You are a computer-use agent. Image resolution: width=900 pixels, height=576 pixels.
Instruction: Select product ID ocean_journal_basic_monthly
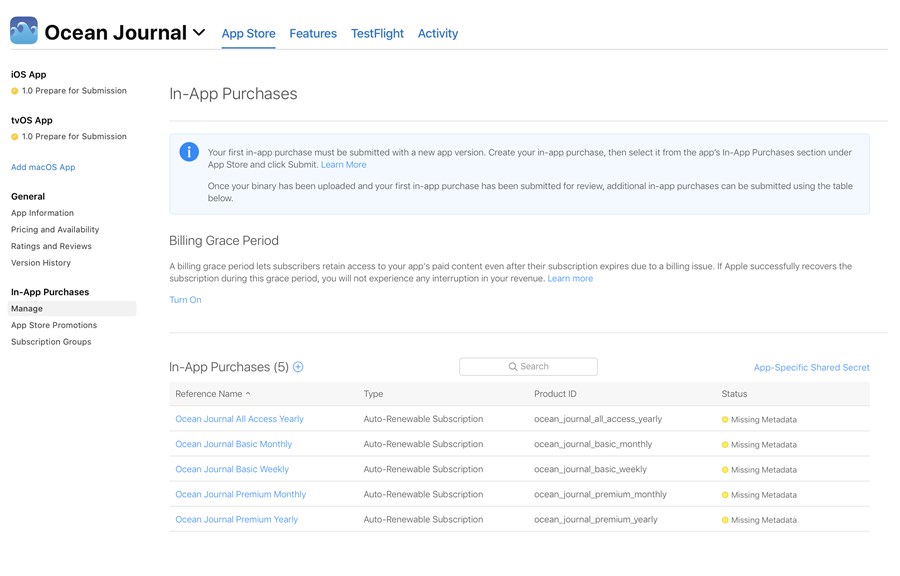coord(593,444)
